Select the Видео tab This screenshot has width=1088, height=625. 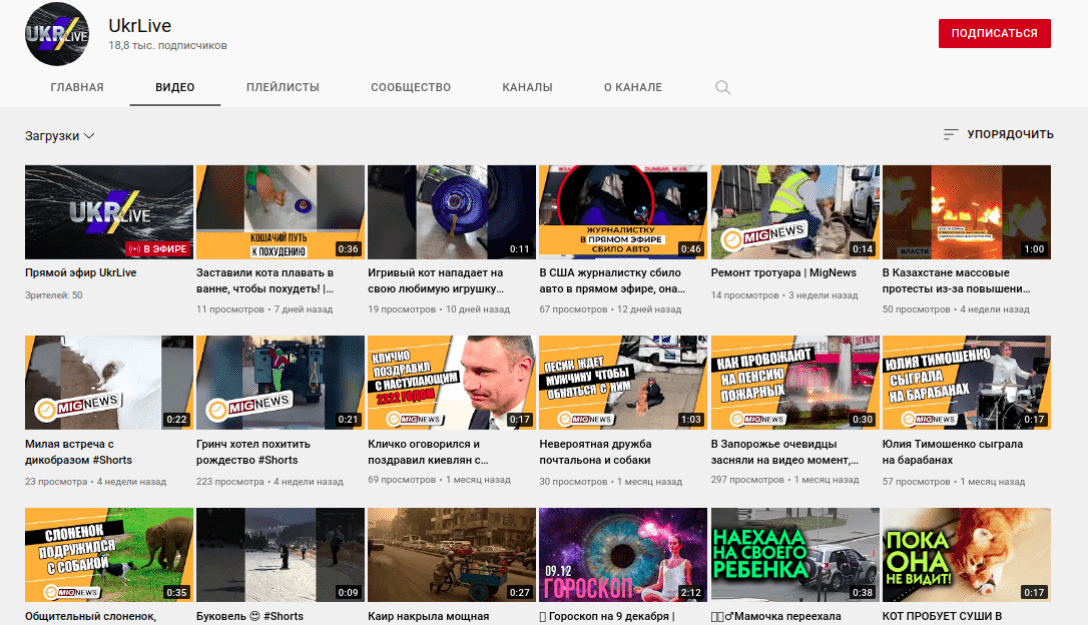pos(175,87)
